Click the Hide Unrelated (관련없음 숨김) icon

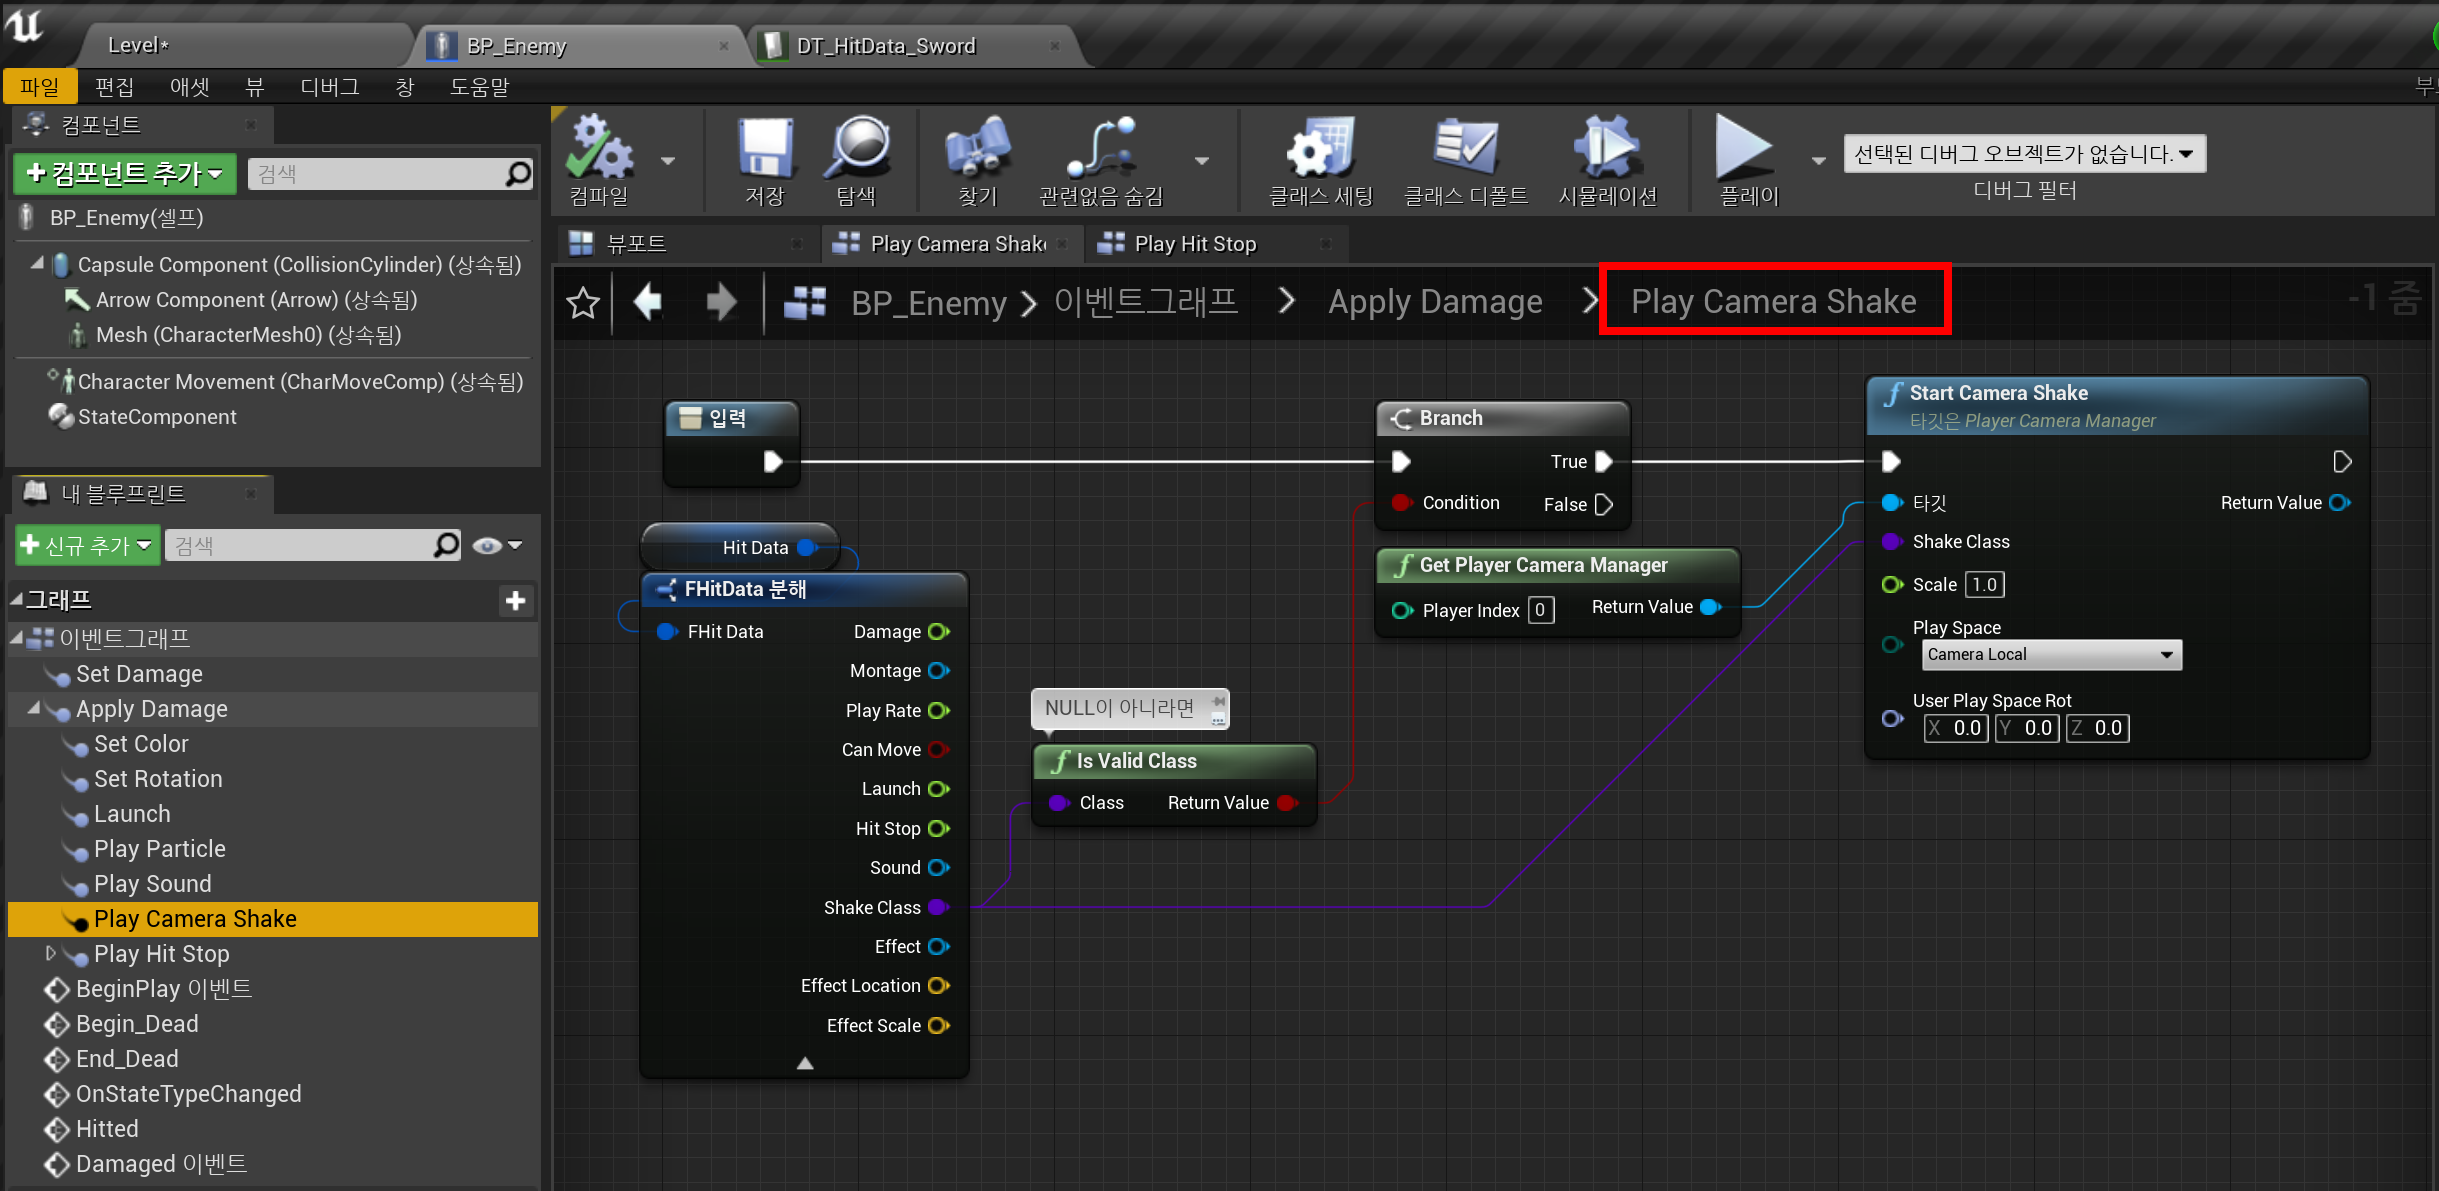pos(1101,148)
